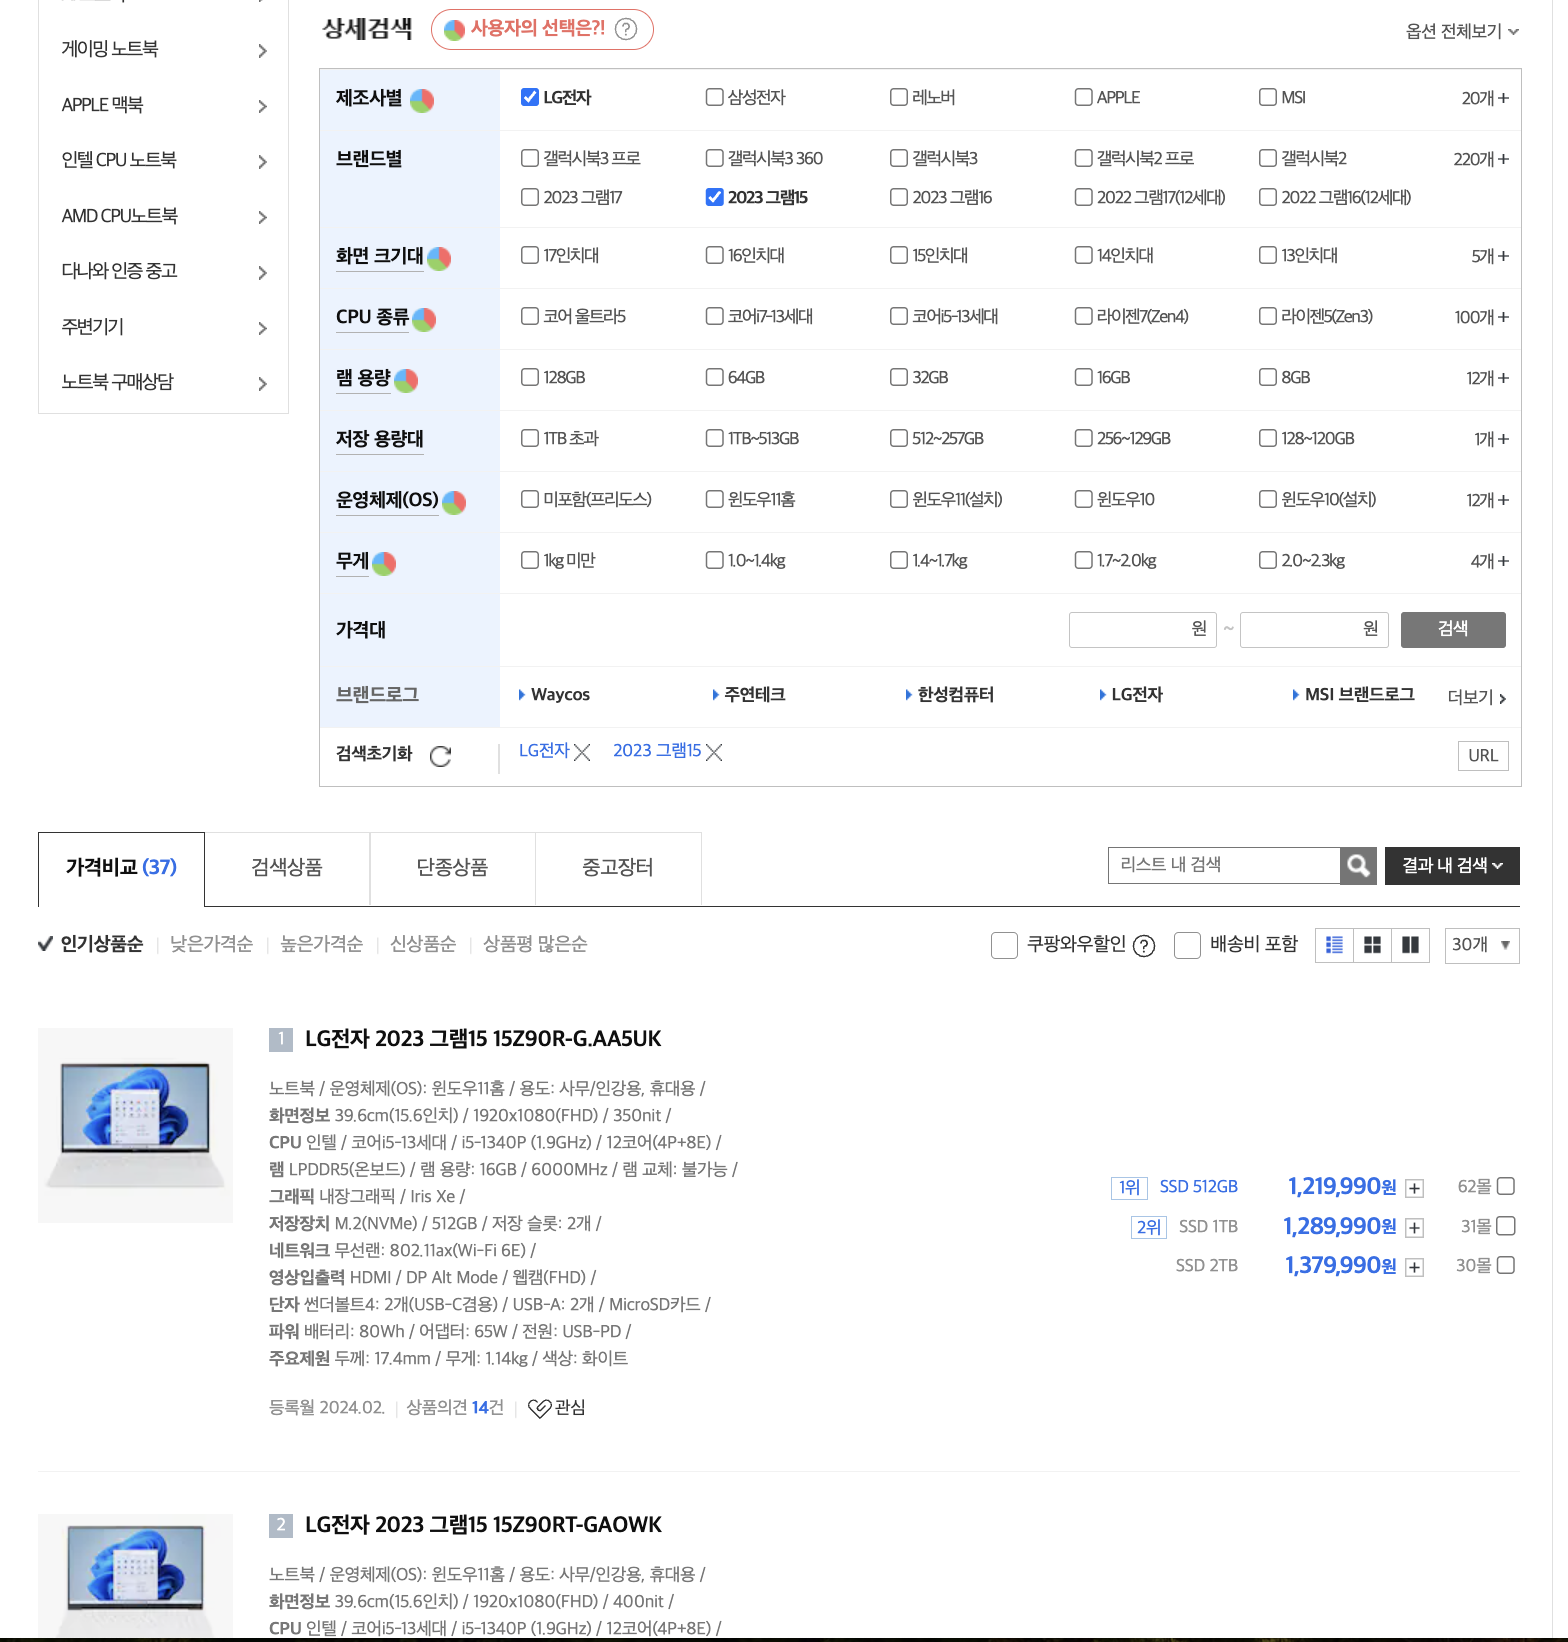Expand price list plus icon for 1,379,990원
The image size is (1568, 1642).
click(x=1414, y=1267)
